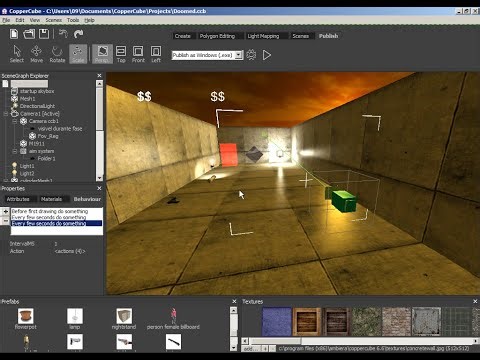The height and width of the screenshot is (360, 480).
Task: Select Camera1 [Active] in SceneGraph
Action: [x=40, y=114]
